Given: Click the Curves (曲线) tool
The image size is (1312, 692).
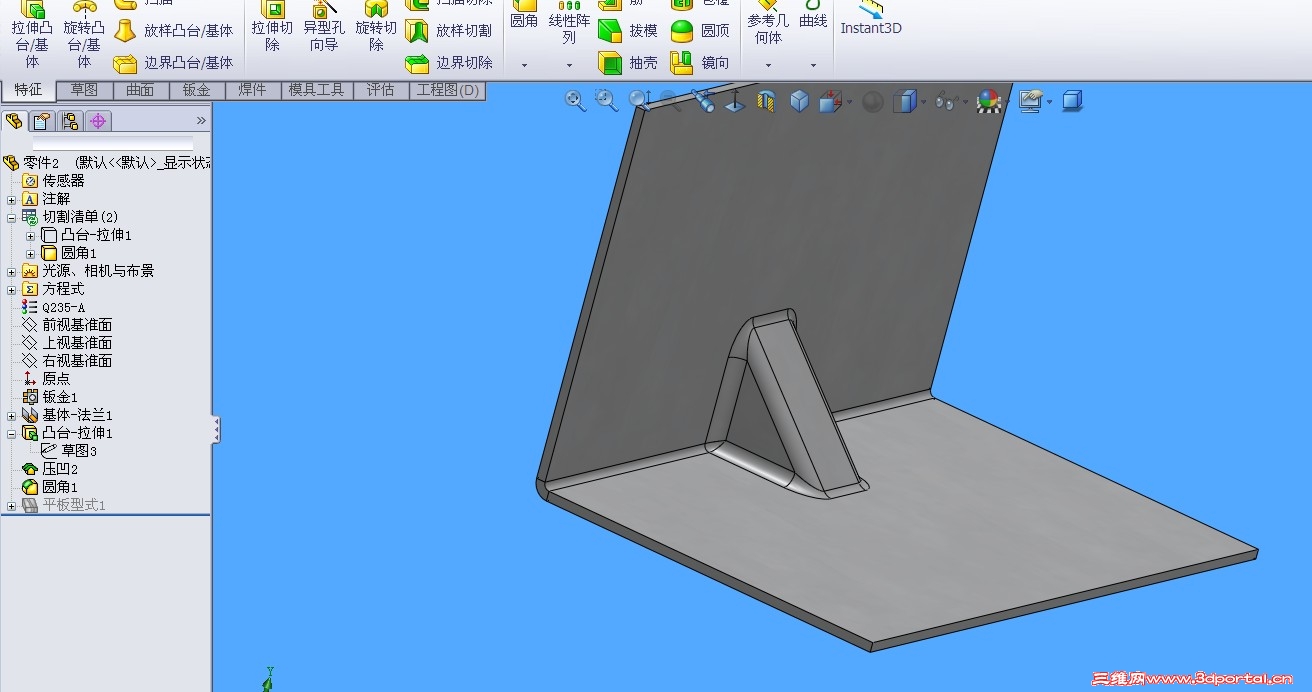Looking at the screenshot, I should [813, 14].
